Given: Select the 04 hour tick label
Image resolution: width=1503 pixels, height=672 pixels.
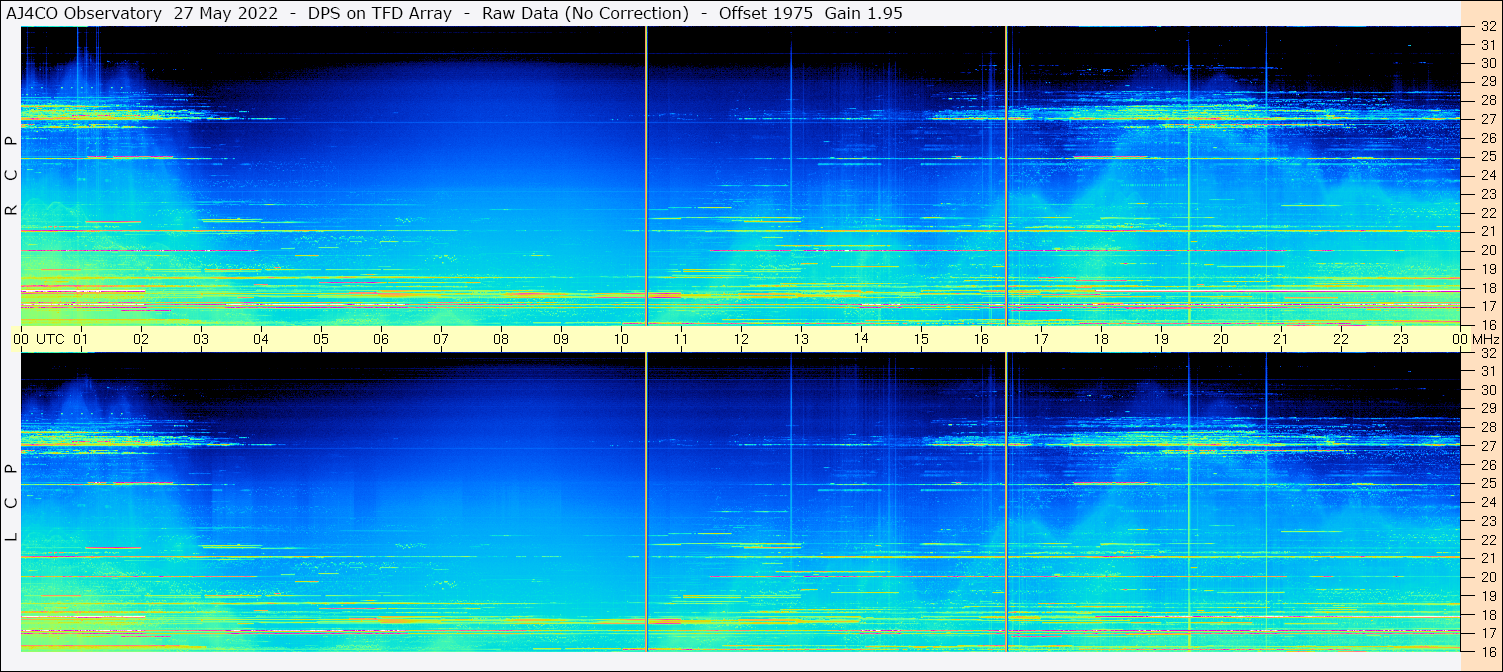Looking at the screenshot, I should coord(261,339).
